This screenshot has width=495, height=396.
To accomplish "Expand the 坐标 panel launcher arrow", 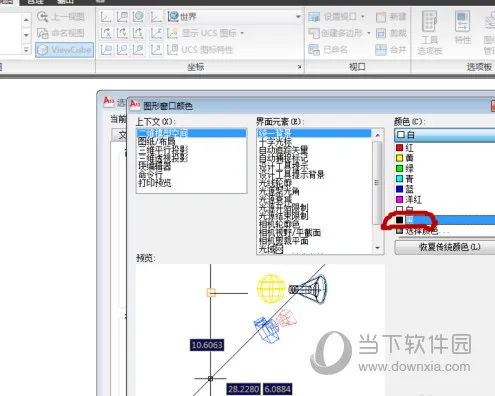I will [300, 67].
